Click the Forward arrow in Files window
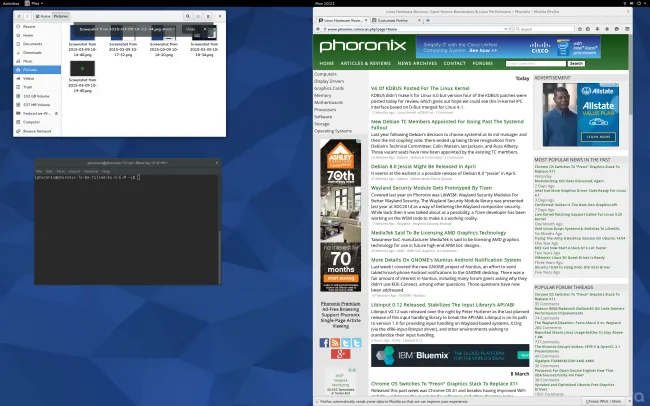This screenshot has height=406, width=650. pyautogui.click(x=27, y=16)
